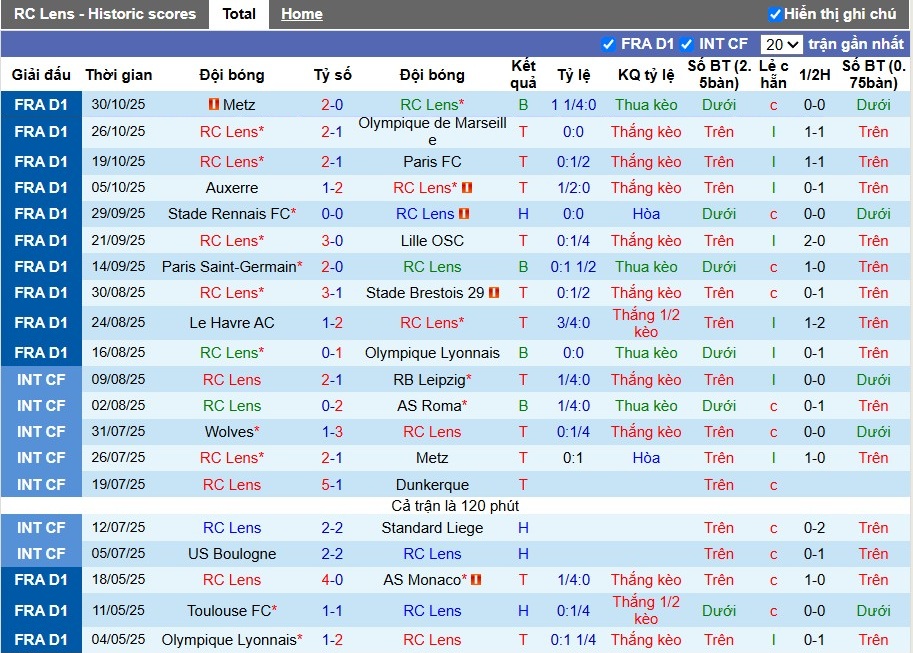Click the red card icon next to RC Lens on 29/09
This screenshot has width=913, height=653.
click(462, 213)
